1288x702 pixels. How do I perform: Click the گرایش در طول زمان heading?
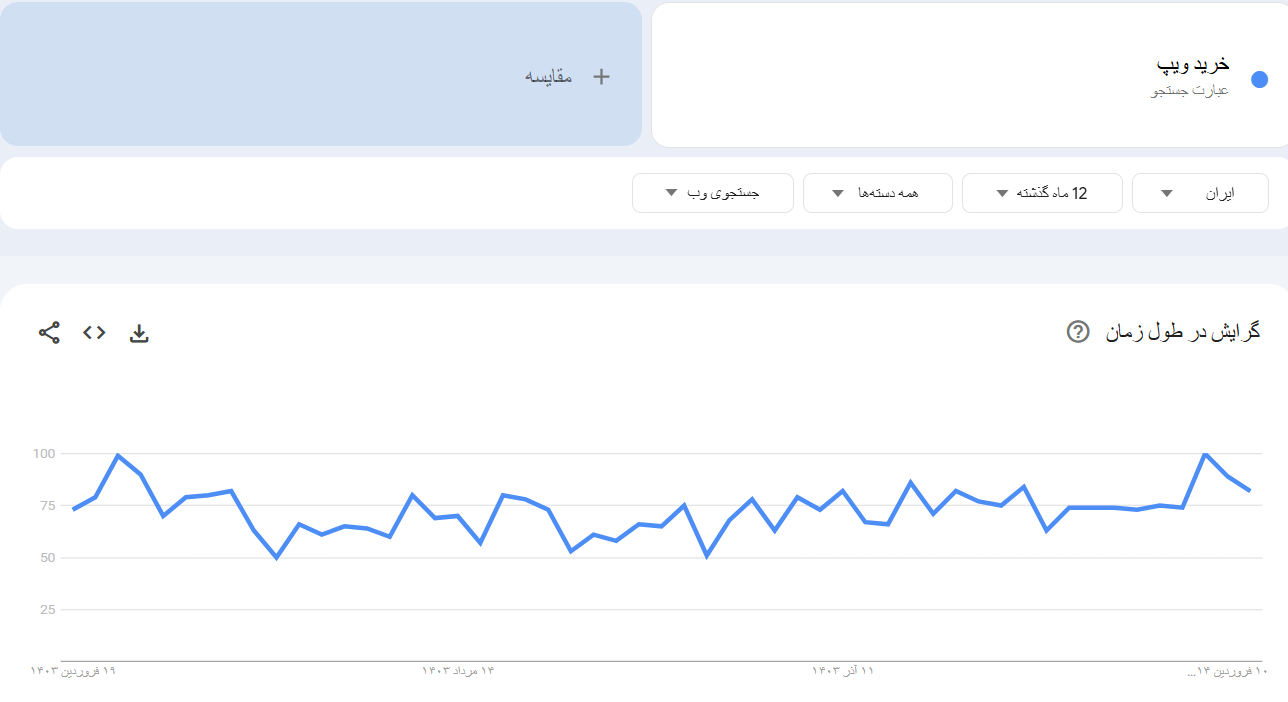1182,332
